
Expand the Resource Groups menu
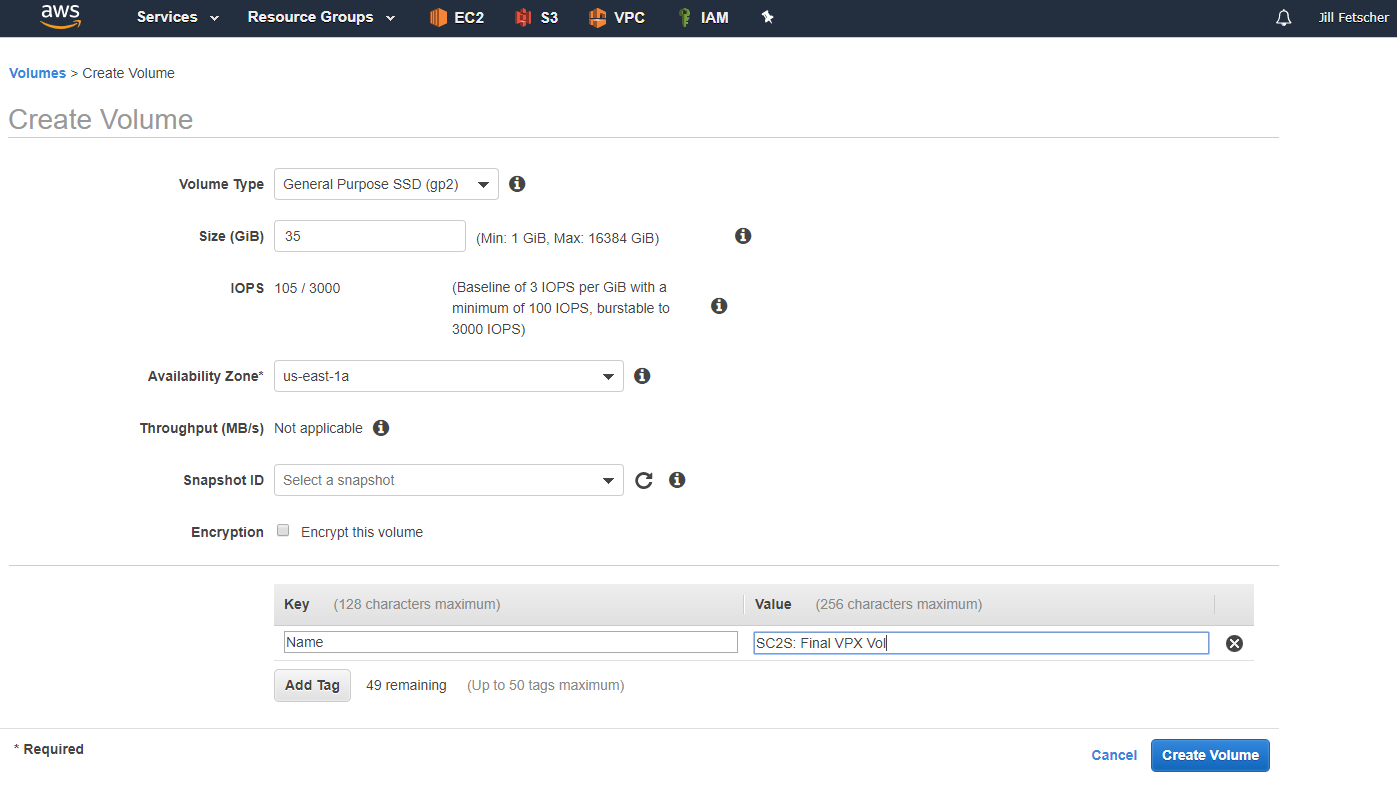[321, 17]
